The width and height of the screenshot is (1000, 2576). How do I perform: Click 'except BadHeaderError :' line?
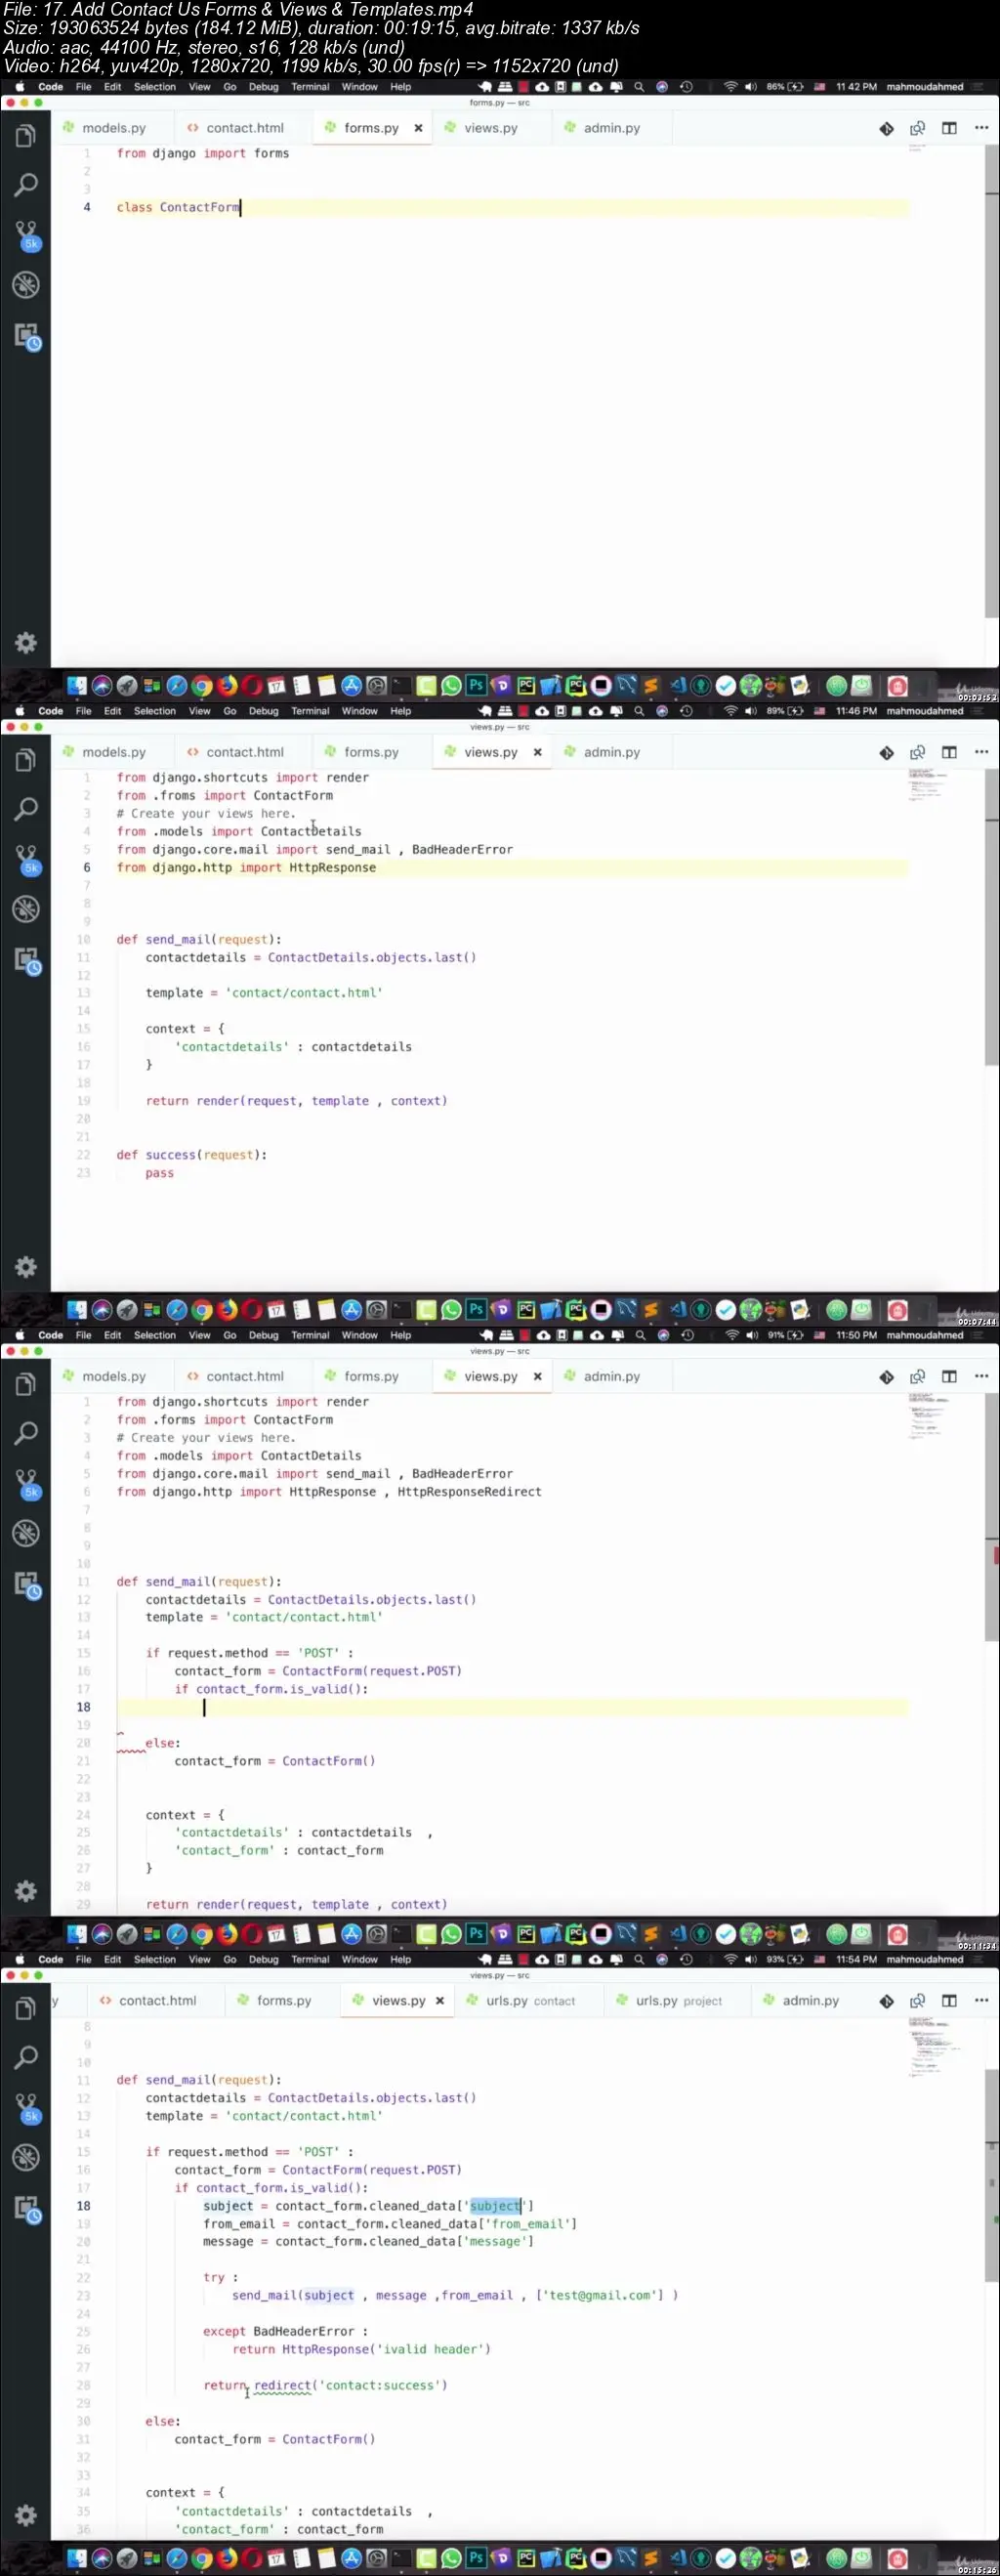point(286,2331)
